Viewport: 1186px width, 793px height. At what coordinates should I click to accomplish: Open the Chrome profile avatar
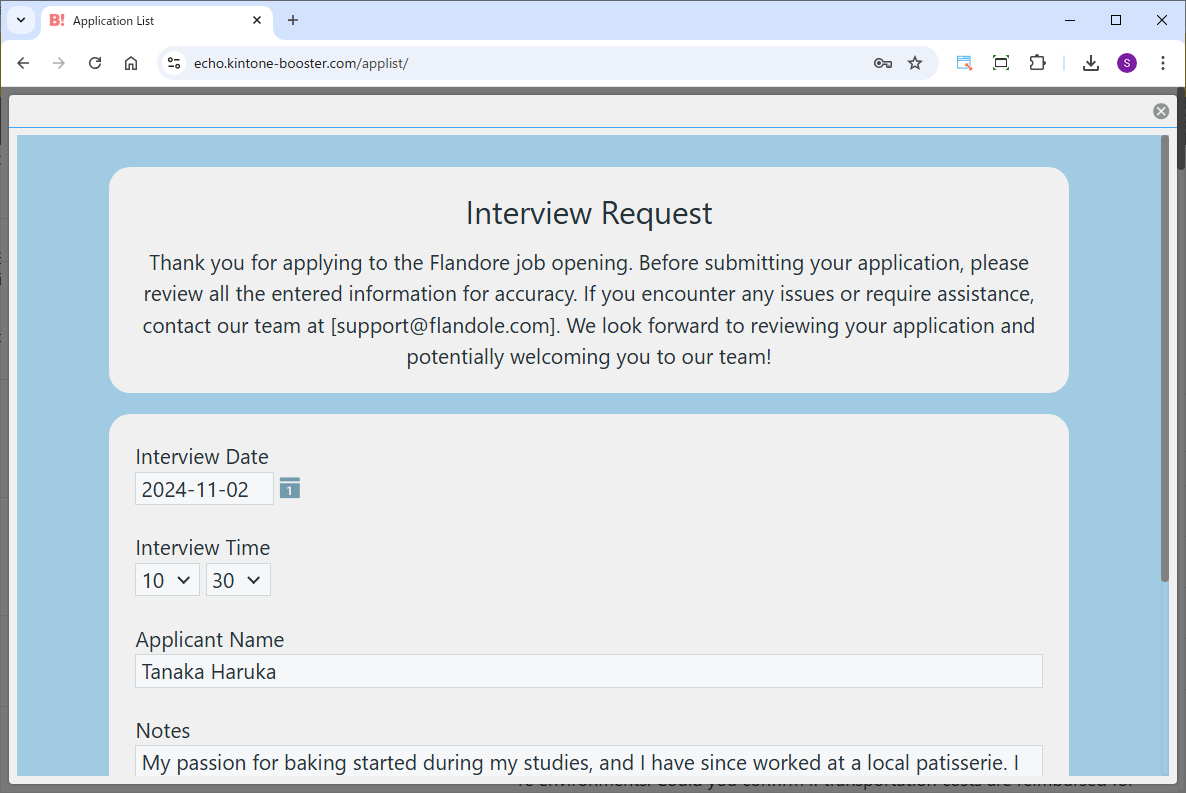point(1127,63)
